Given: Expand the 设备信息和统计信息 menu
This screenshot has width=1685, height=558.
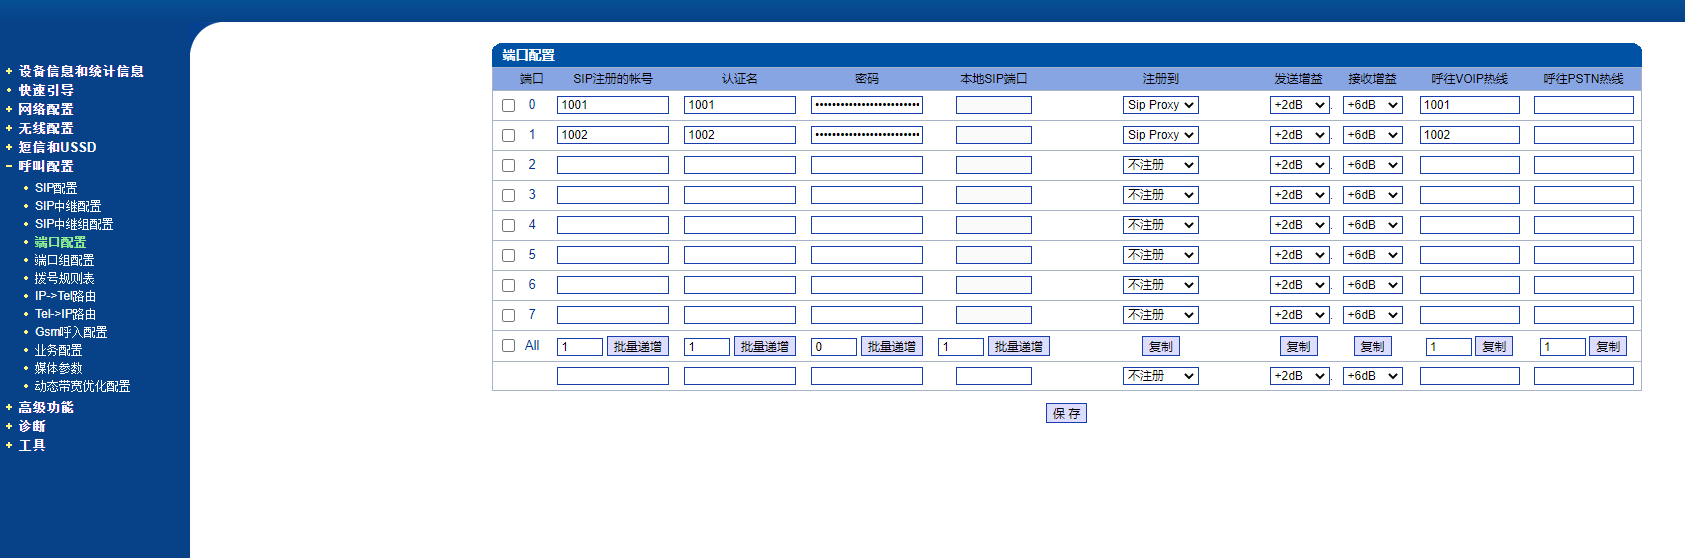Looking at the screenshot, I should pos(81,71).
